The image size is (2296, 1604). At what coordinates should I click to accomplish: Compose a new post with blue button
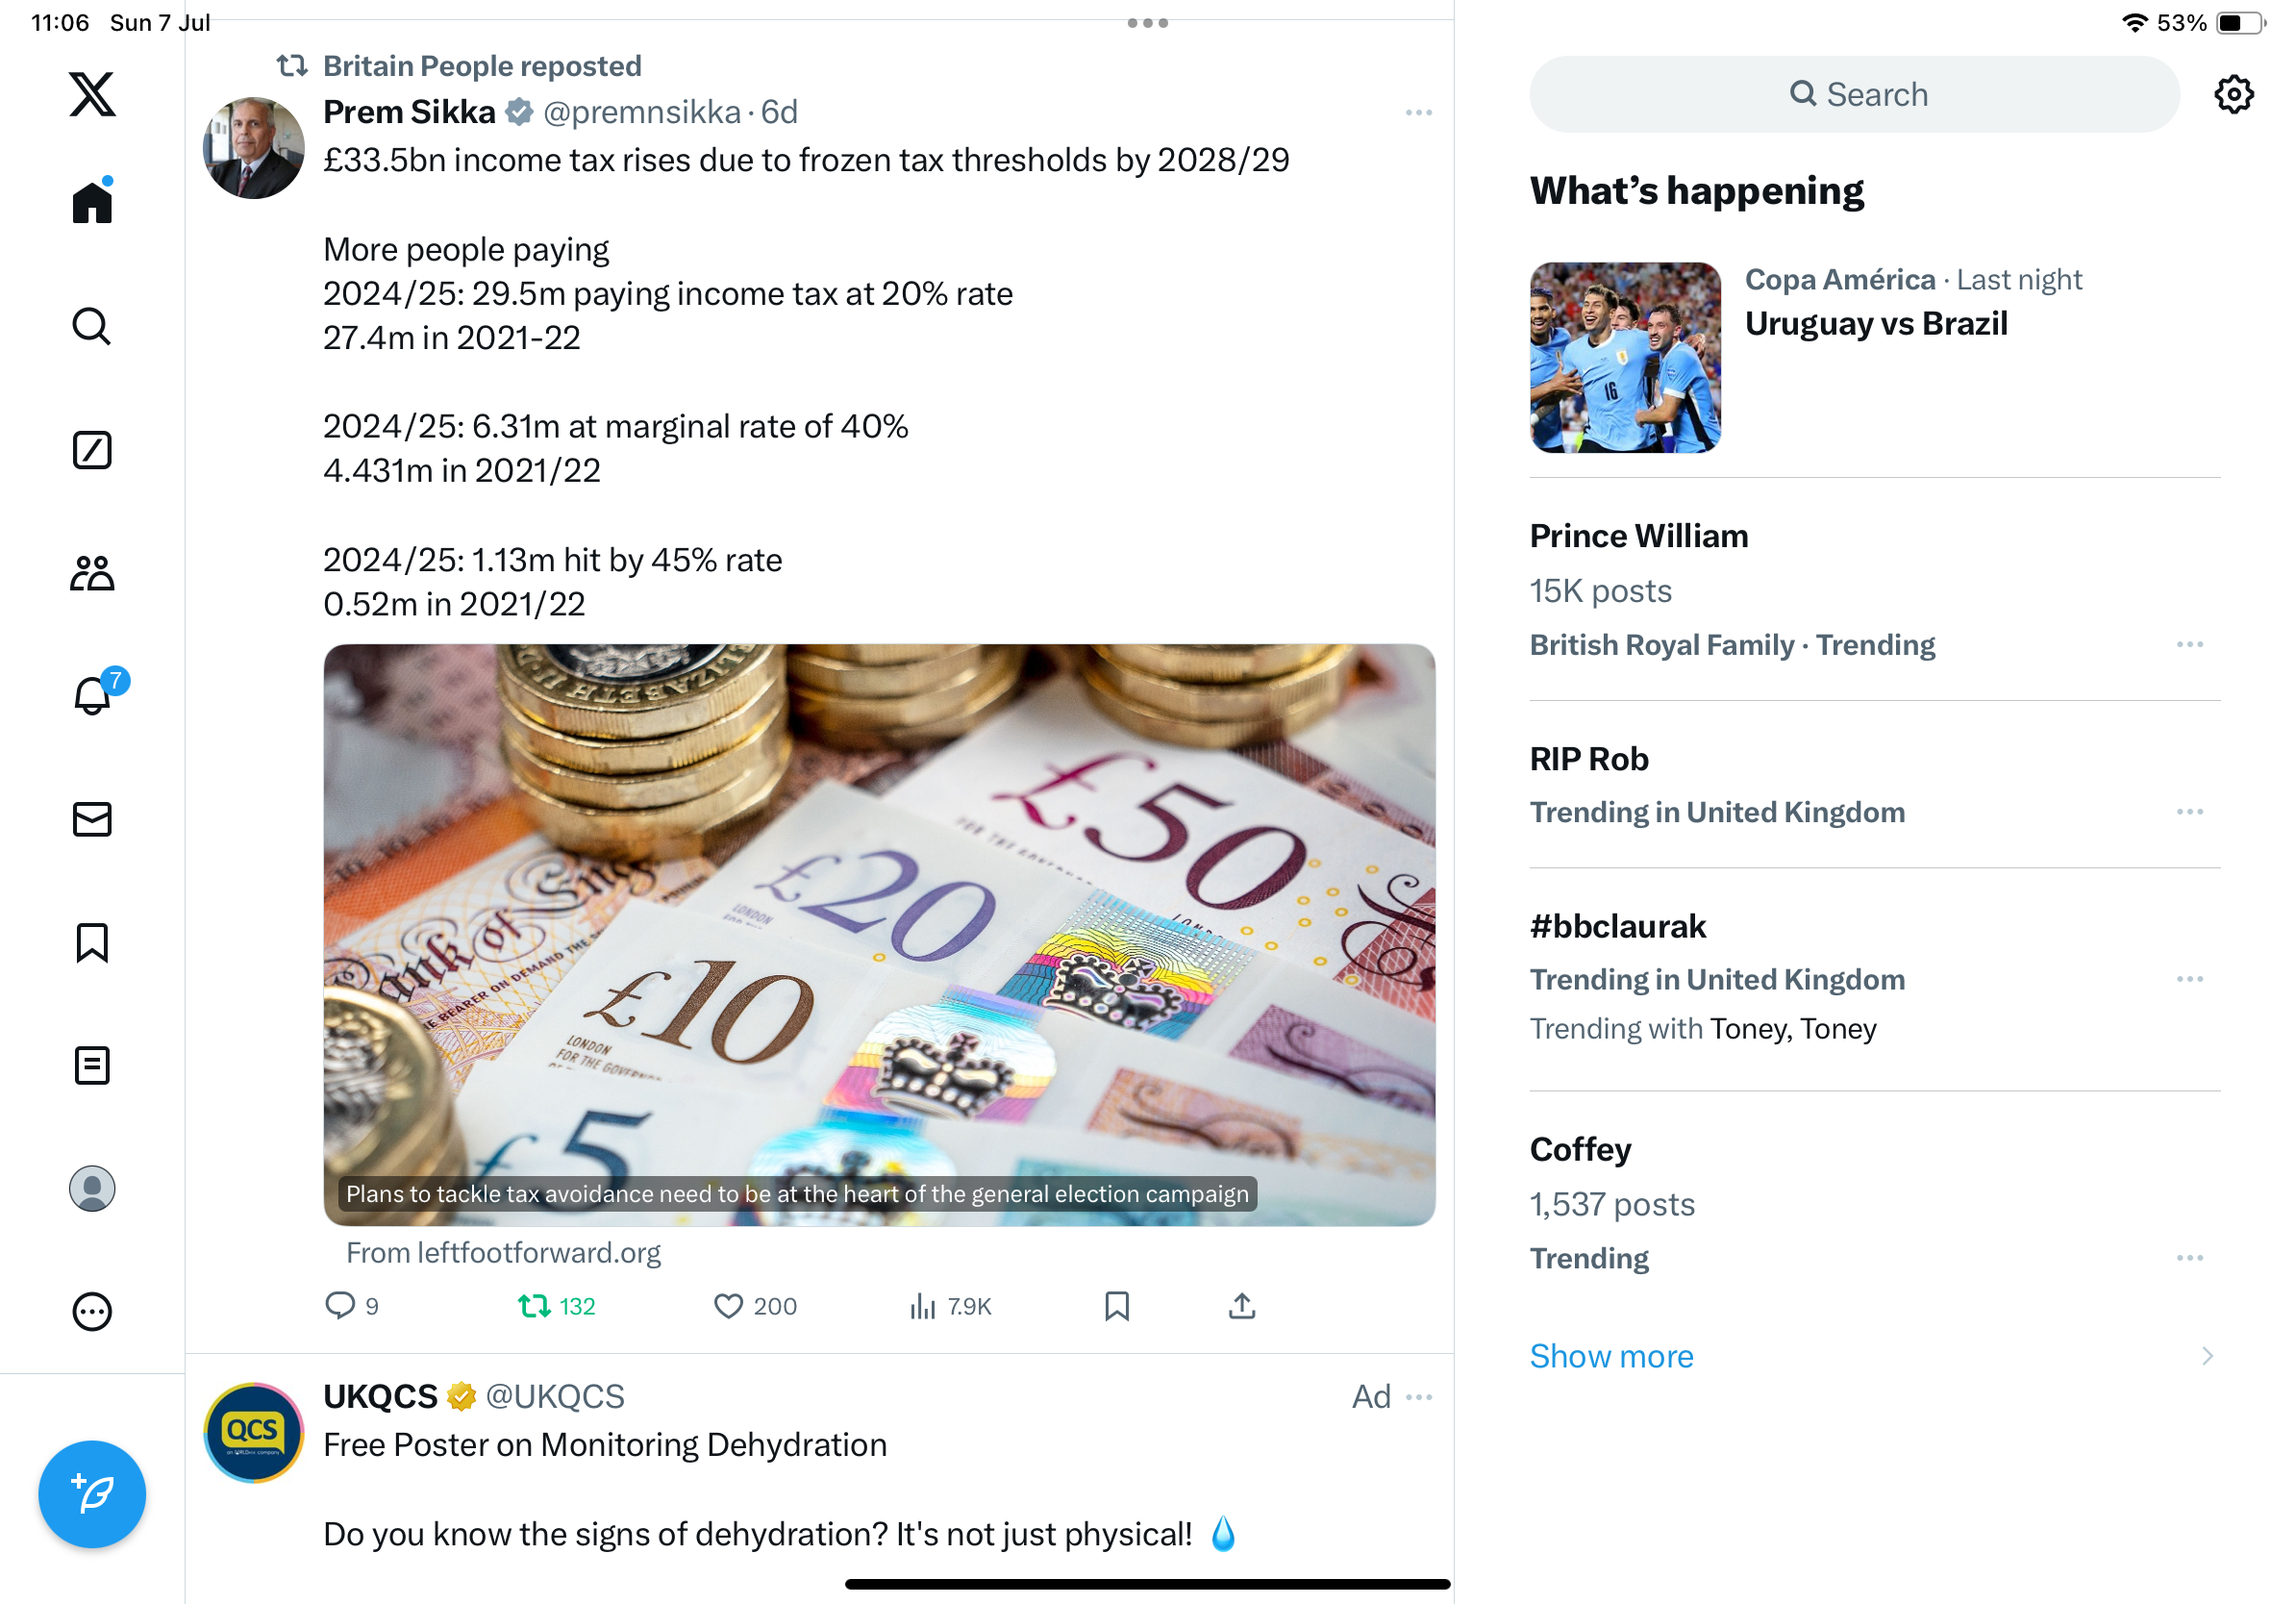coord(92,1494)
